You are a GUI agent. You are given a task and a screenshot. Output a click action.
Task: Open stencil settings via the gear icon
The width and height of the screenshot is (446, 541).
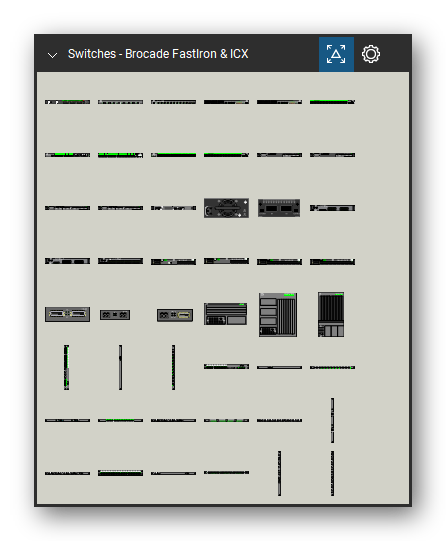pyautogui.click(x=371, y=54)
